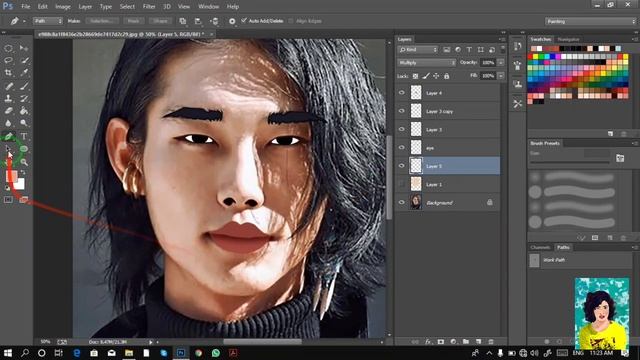Hide the Background layer

click(402, 202)
